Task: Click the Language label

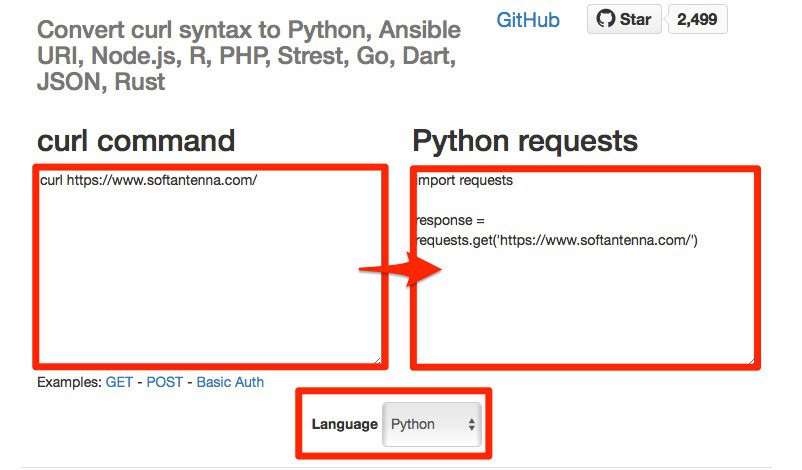Action: tap(344, 424)
